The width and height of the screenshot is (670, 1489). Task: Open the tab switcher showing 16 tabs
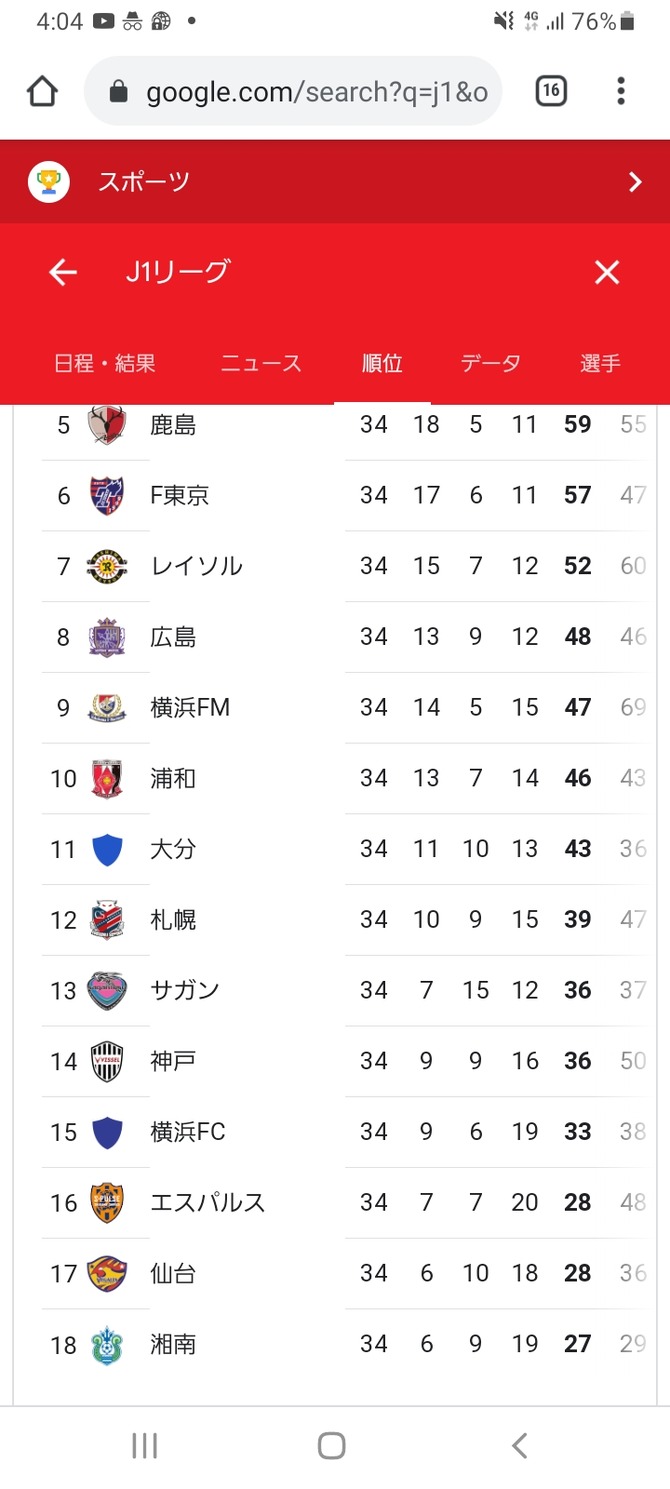click(x=551, y=92)
